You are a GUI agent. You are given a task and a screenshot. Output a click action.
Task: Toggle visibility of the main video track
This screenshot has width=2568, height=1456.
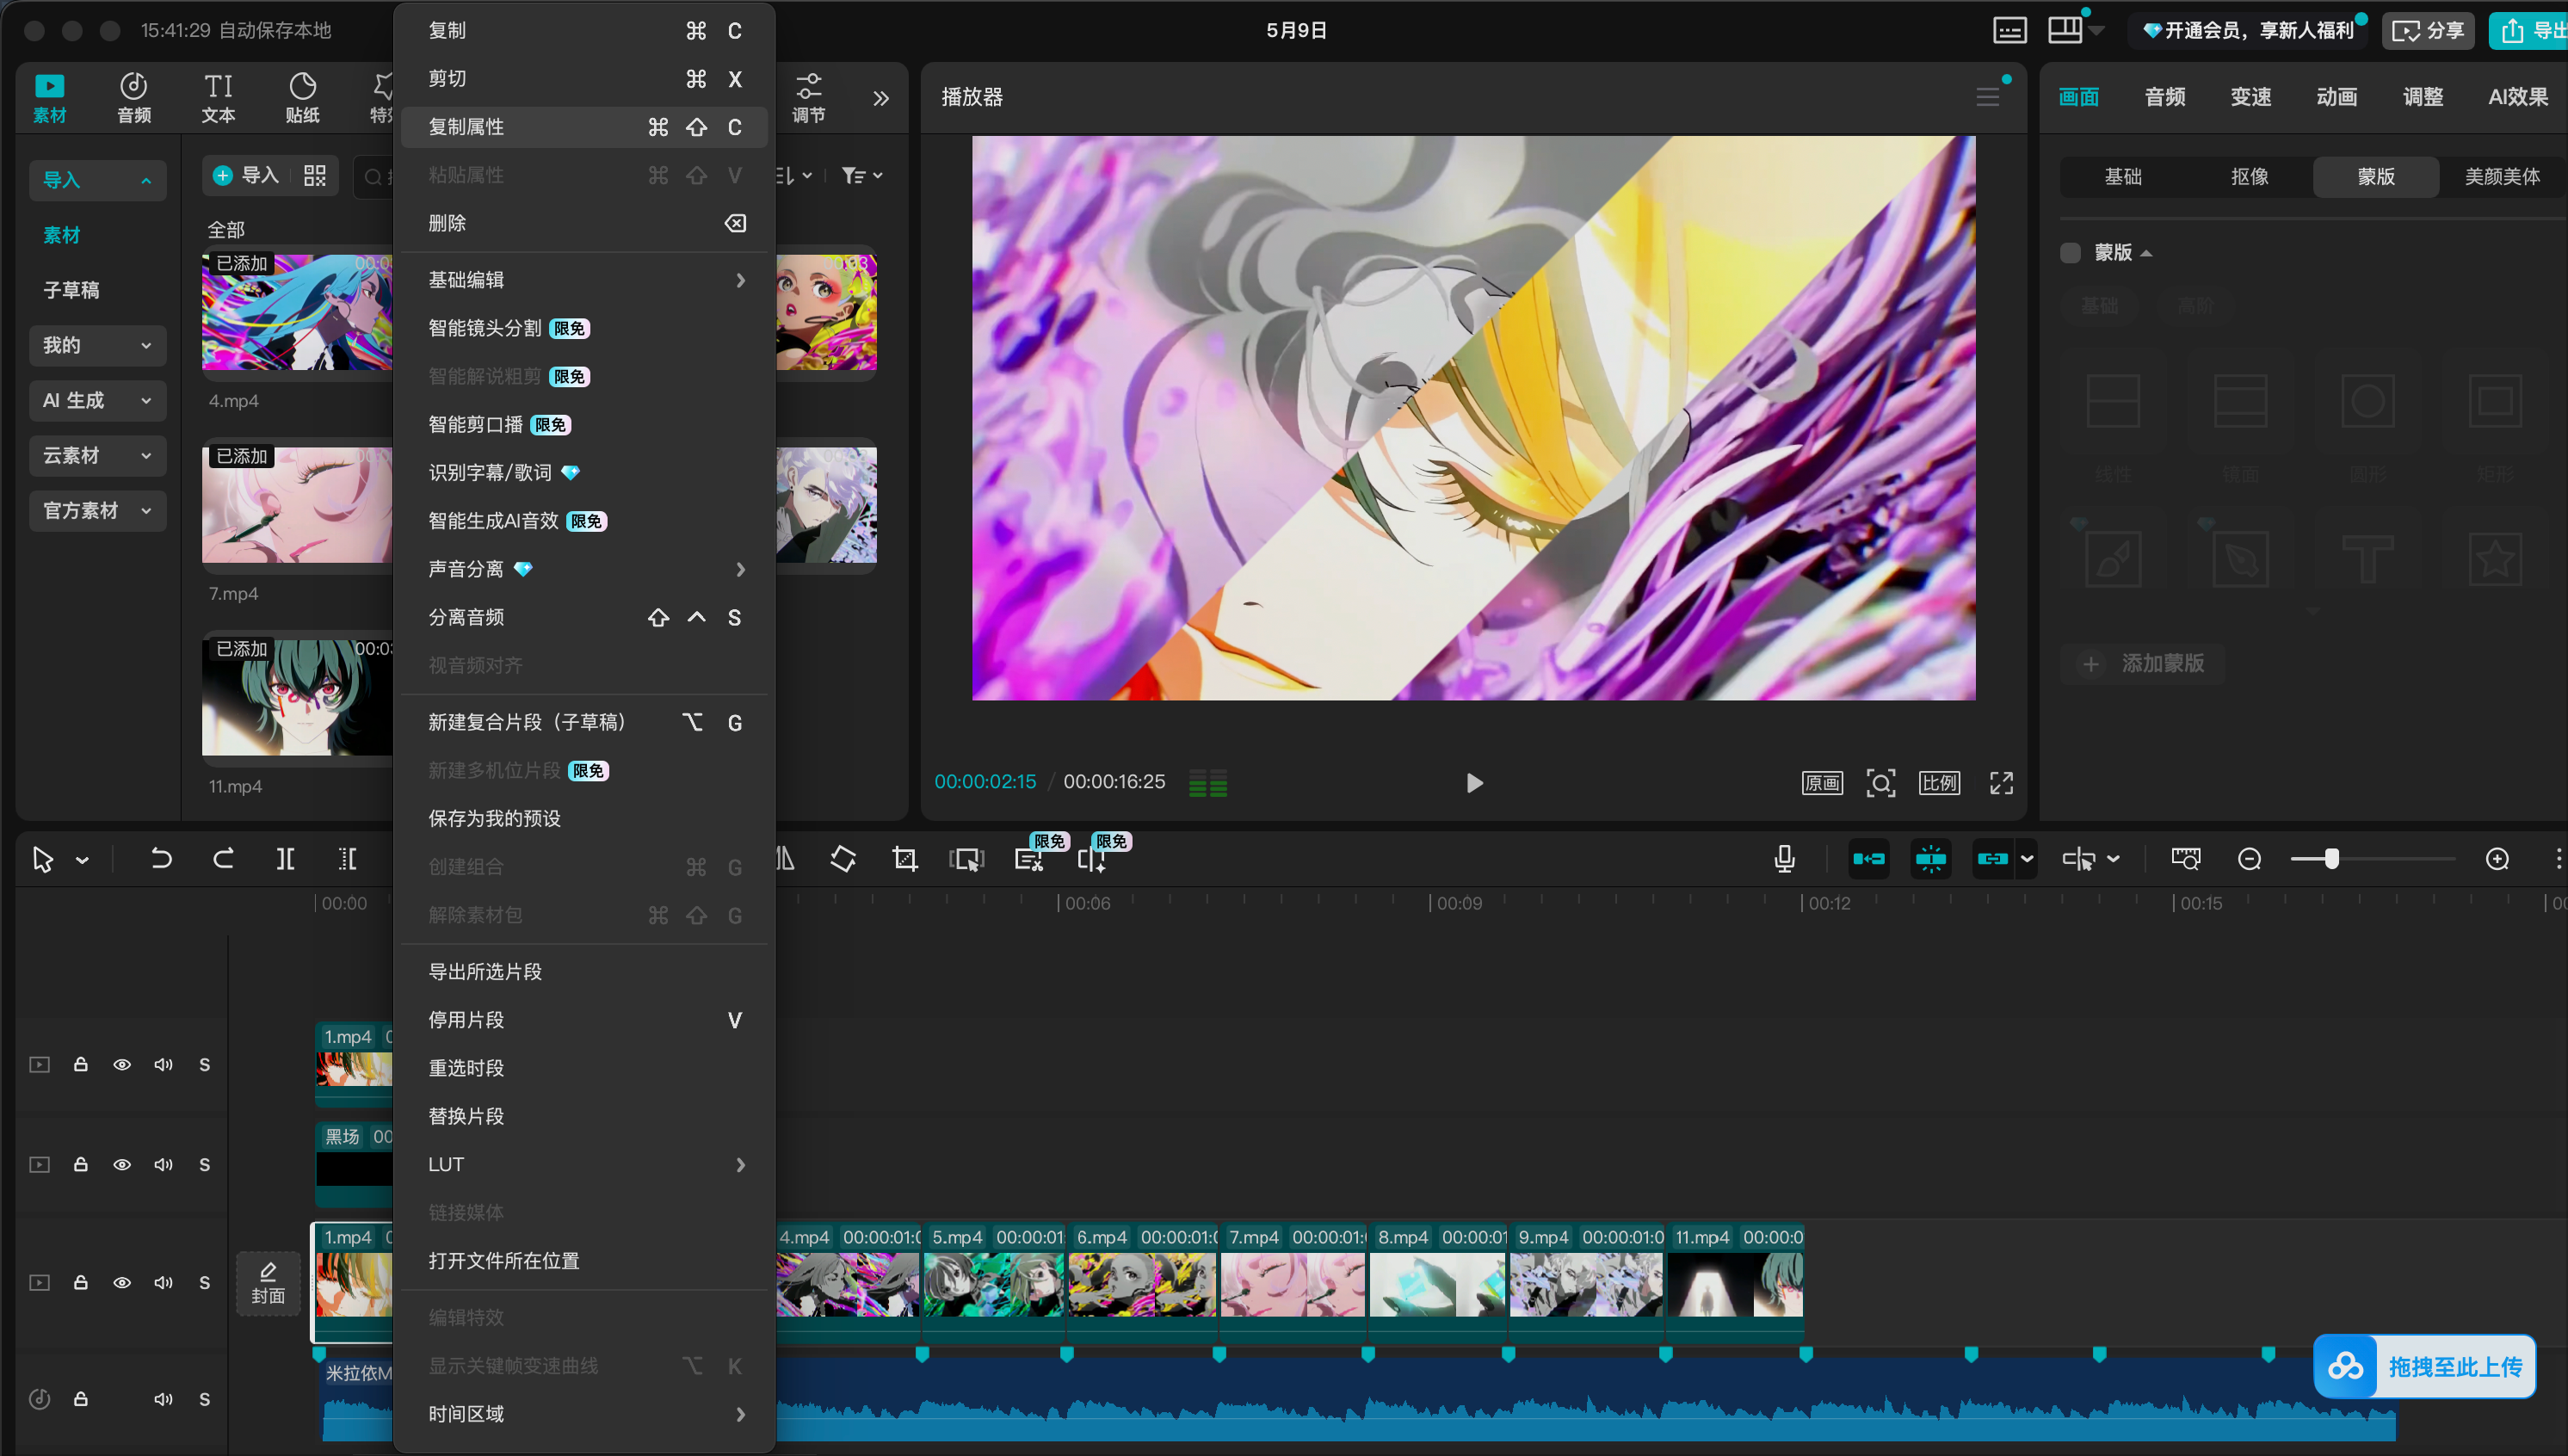point(122,1282)
